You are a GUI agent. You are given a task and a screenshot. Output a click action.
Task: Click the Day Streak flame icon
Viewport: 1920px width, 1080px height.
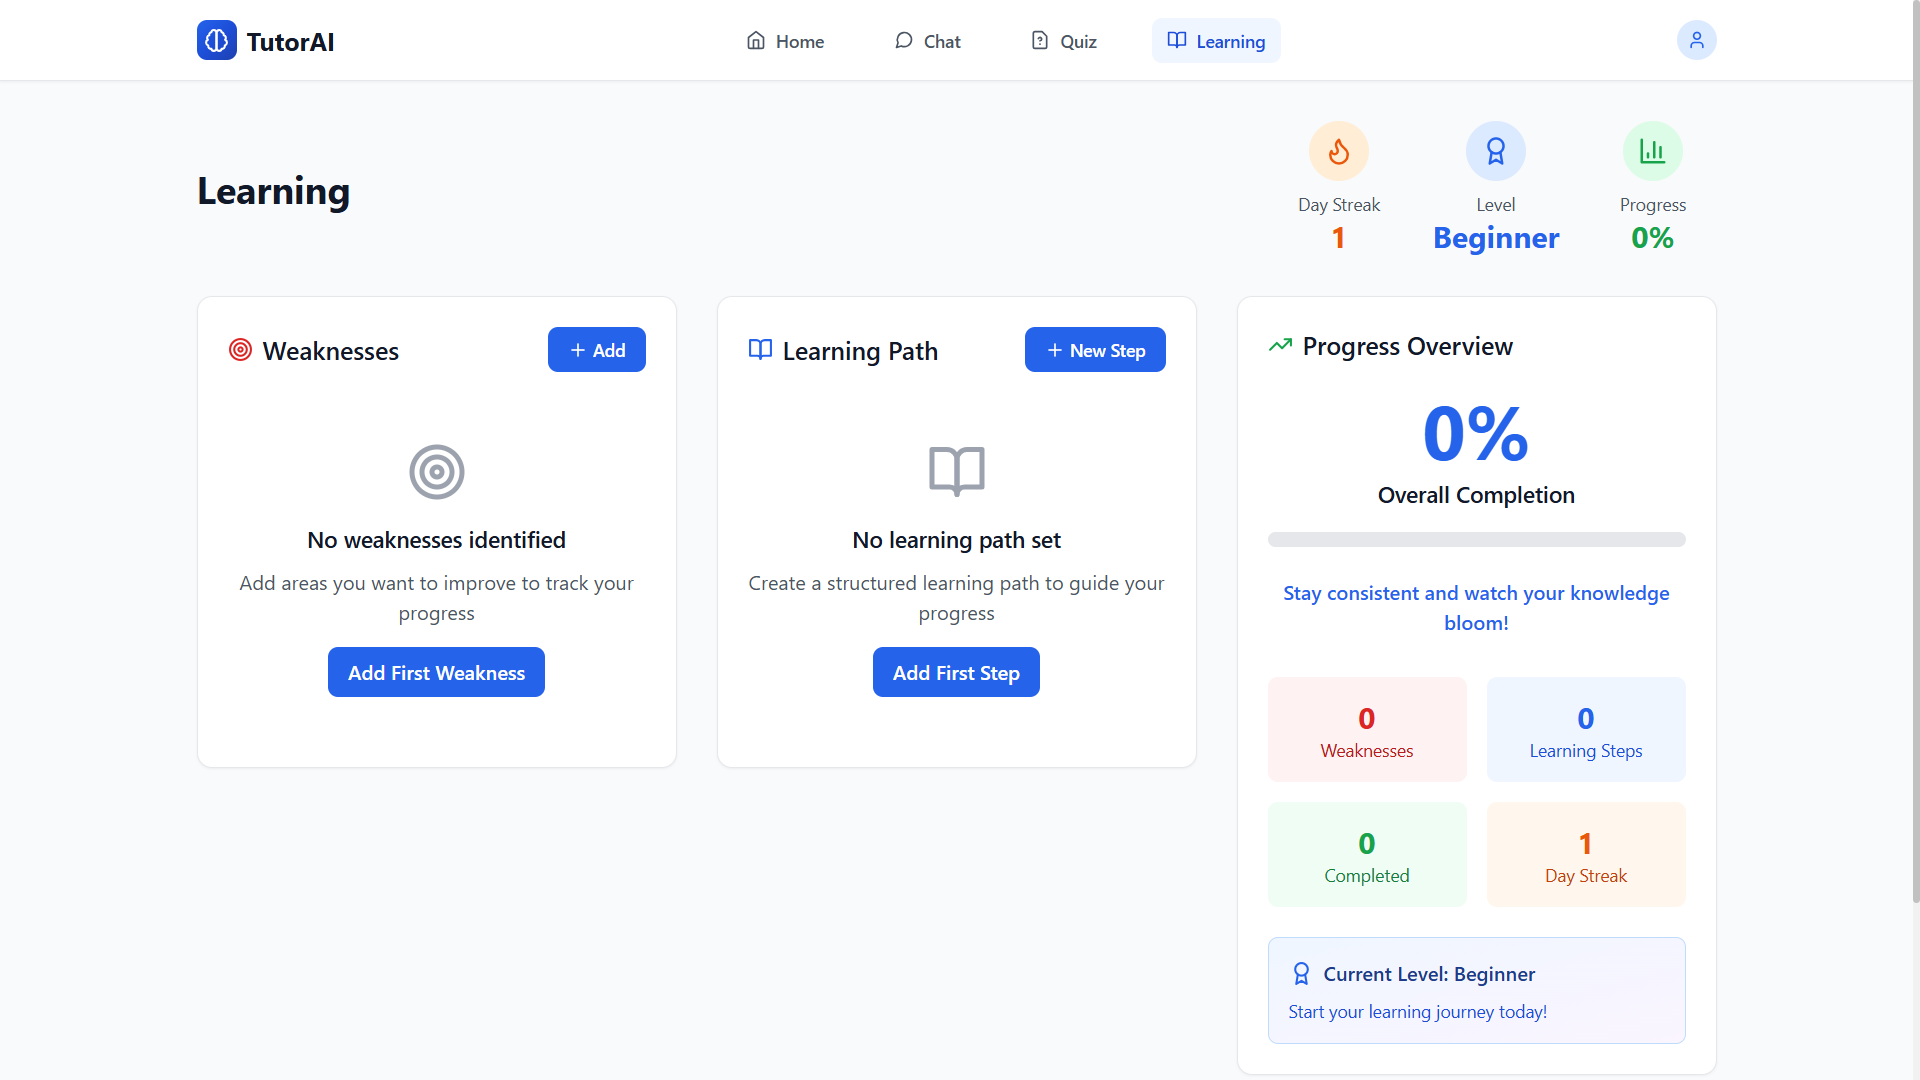pyautogui.click(x=1338, y=152)
